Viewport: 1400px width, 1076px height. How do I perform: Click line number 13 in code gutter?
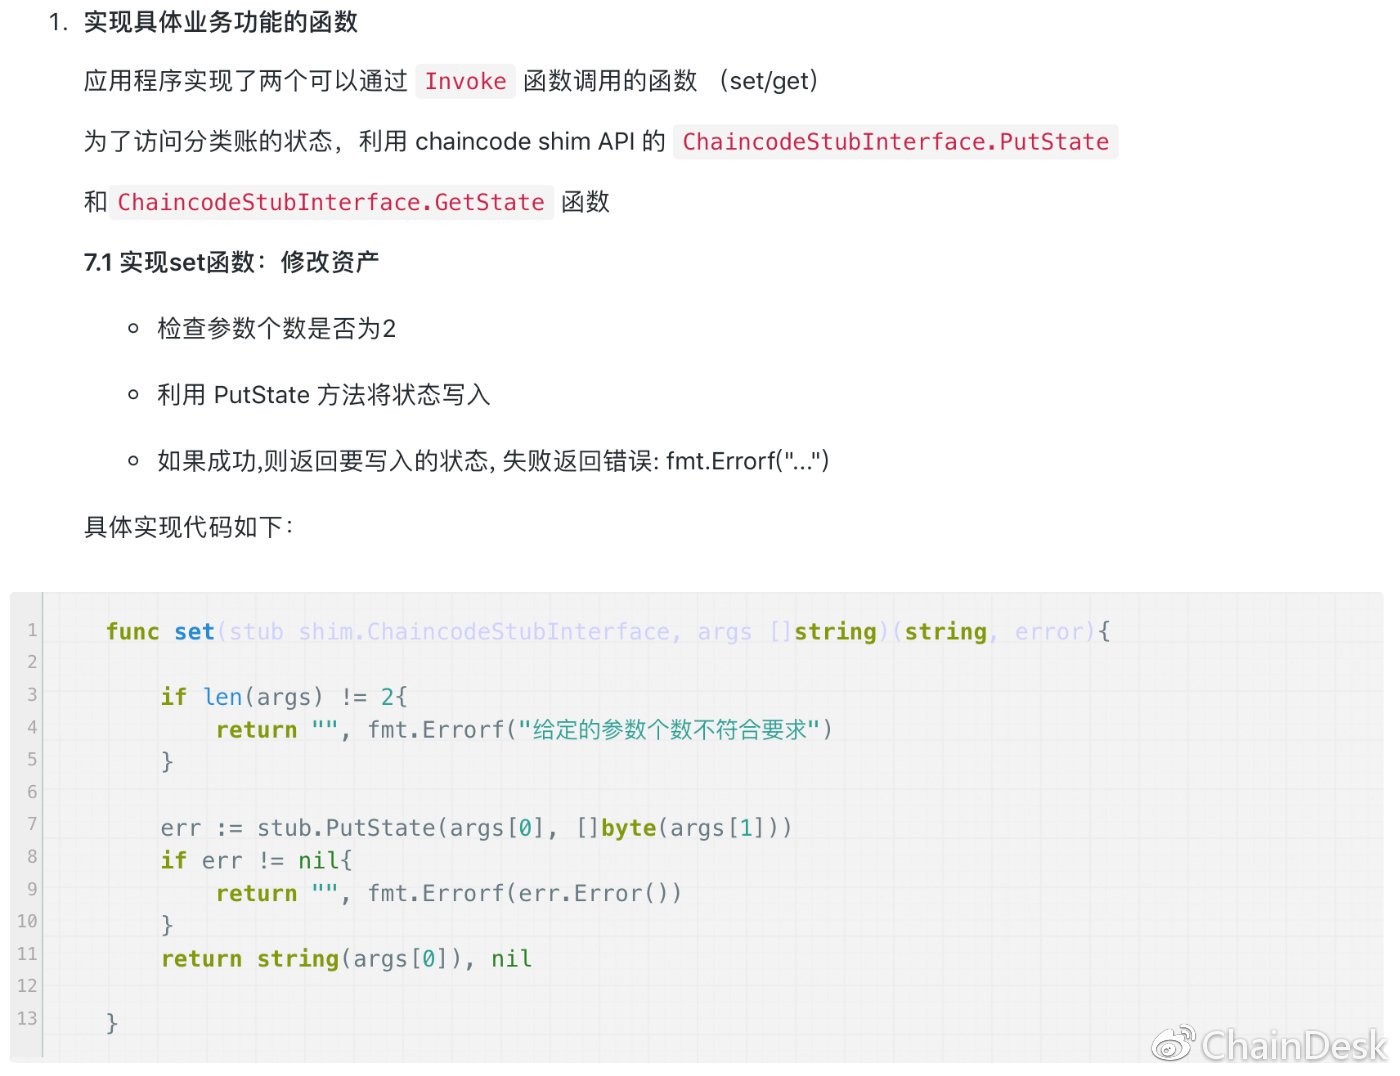27,1018
